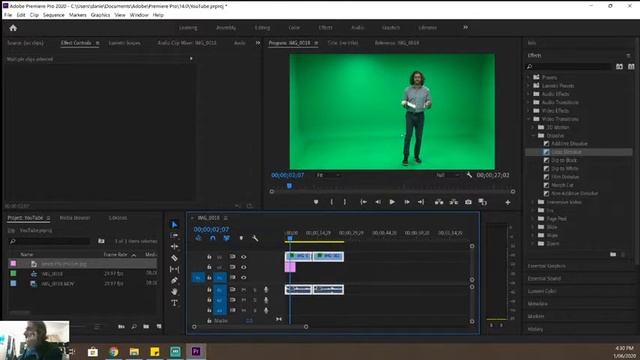
Task: Open the Full playback resolution dropdown
Action: [x=448, y=175]
